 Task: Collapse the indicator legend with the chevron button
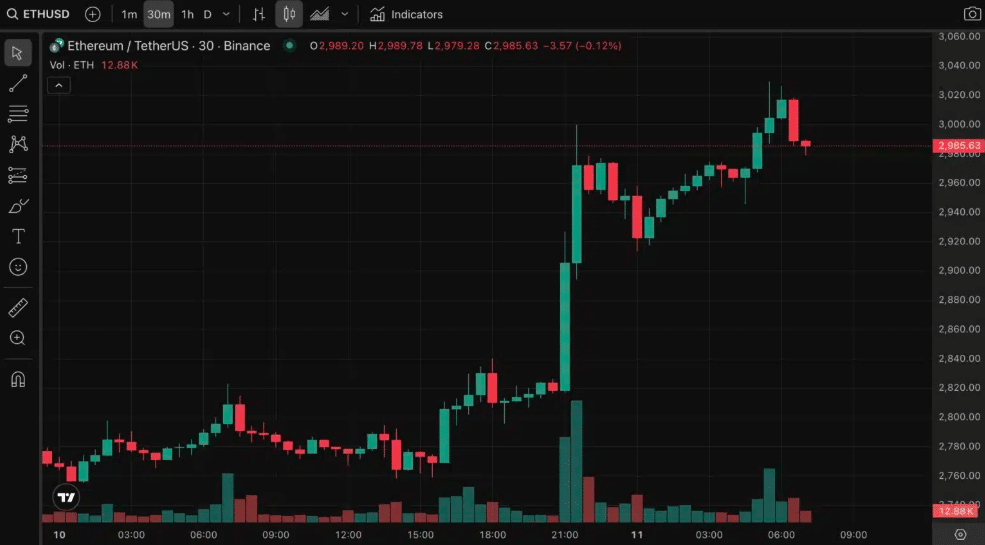[x=58, y=85]
